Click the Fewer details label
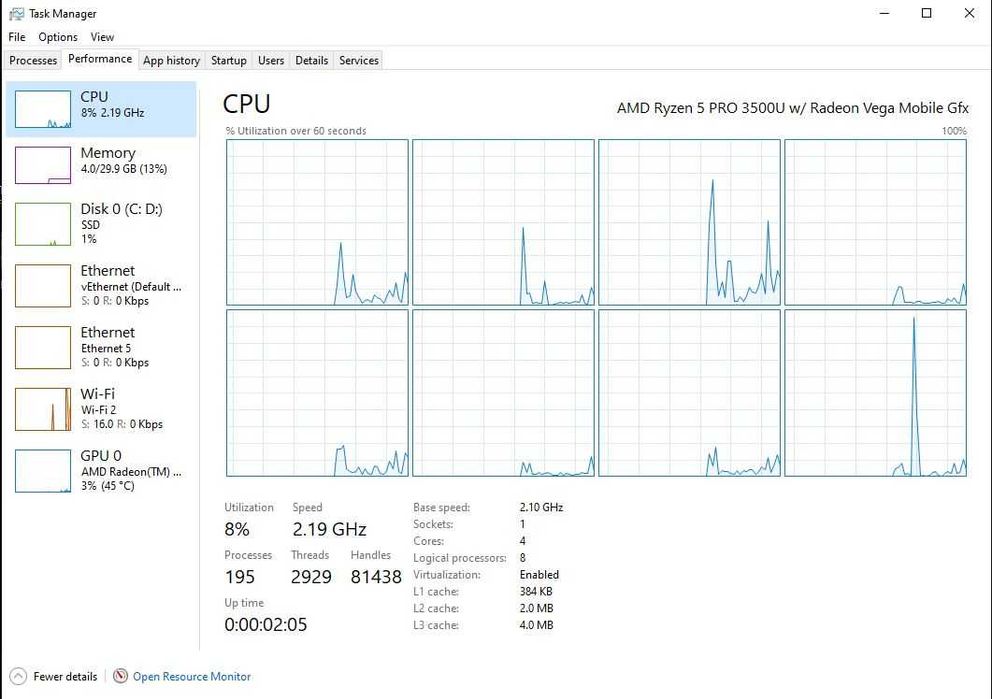Image resolution: width=992 pixels, height=699 pixels. coord(65,676)
